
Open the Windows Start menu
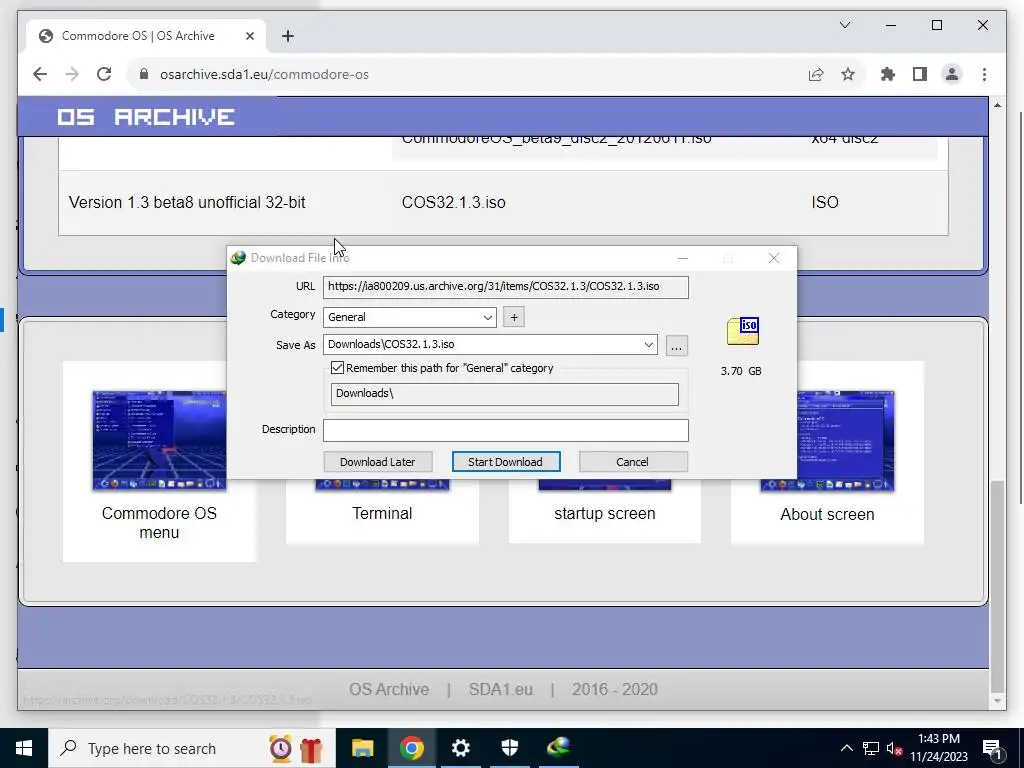tap(24, 748)
